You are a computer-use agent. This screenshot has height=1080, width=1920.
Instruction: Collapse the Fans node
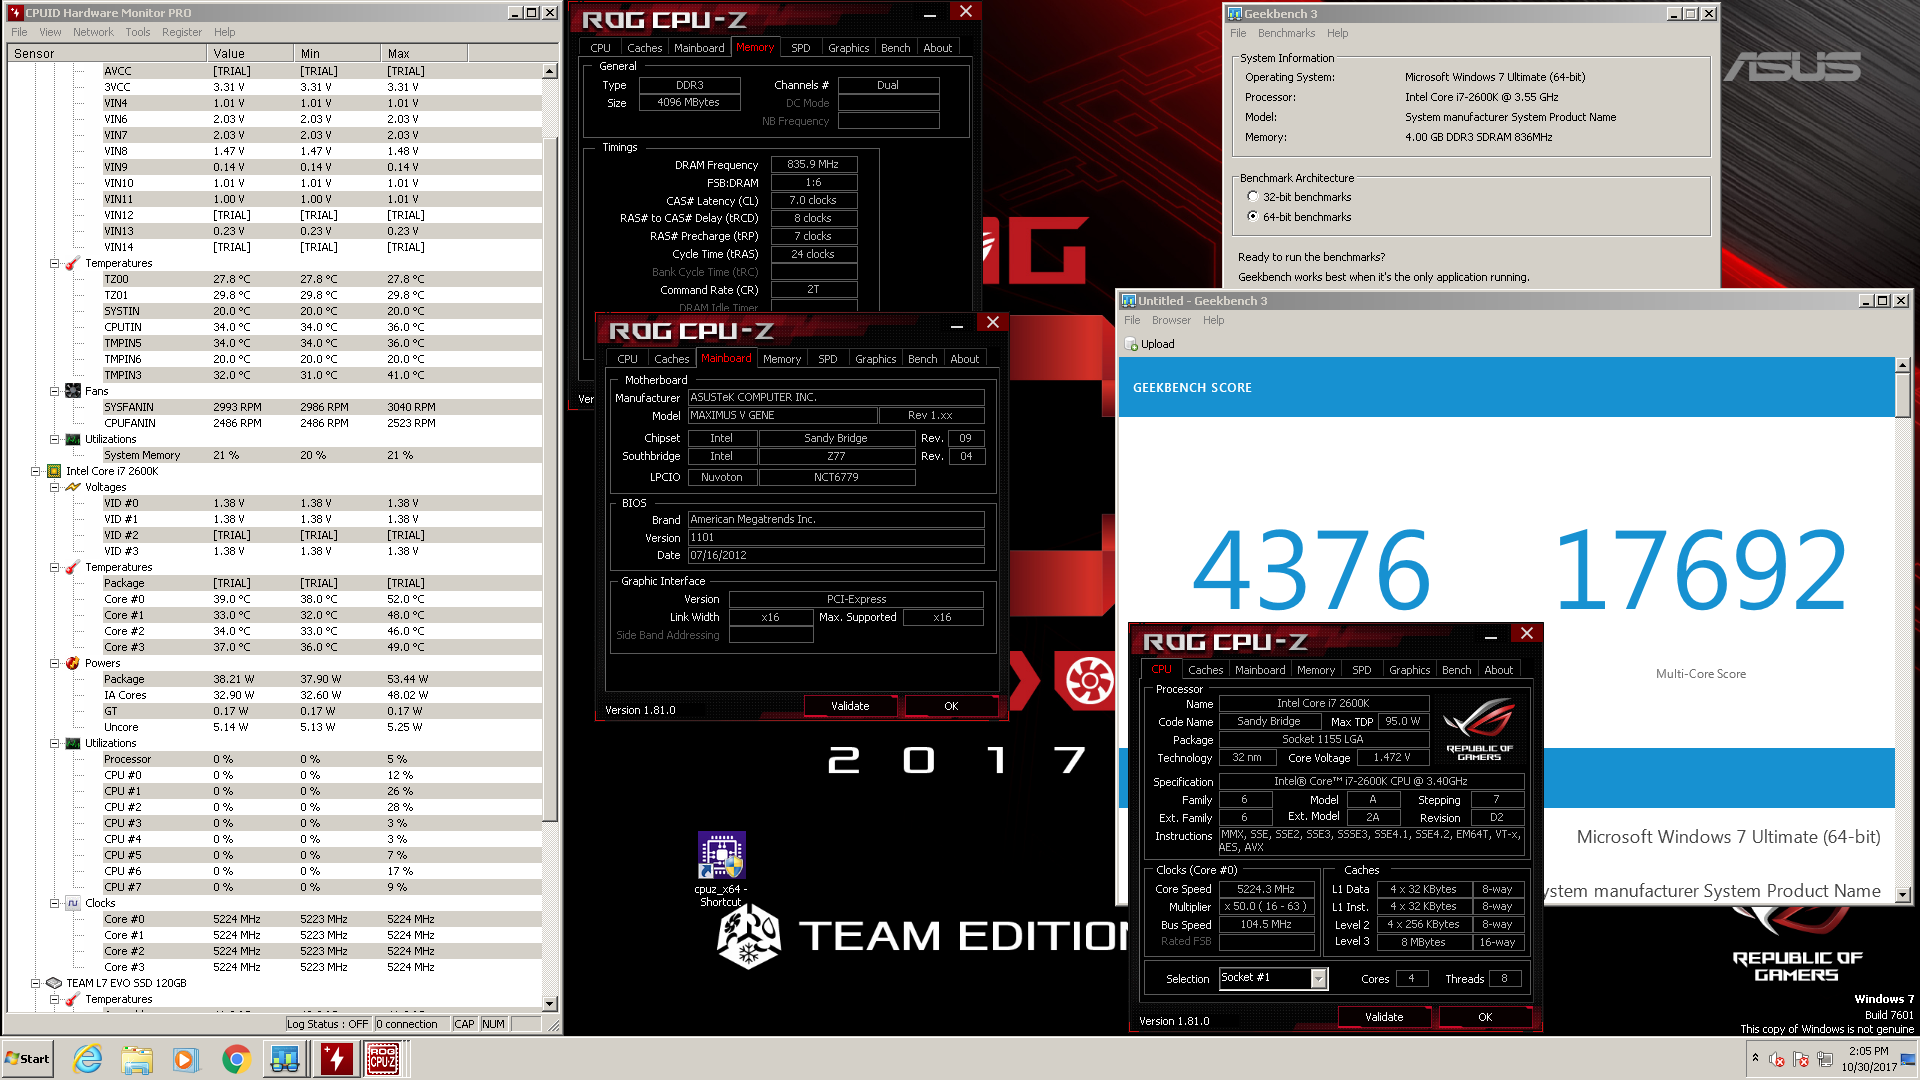pos(55,392)
